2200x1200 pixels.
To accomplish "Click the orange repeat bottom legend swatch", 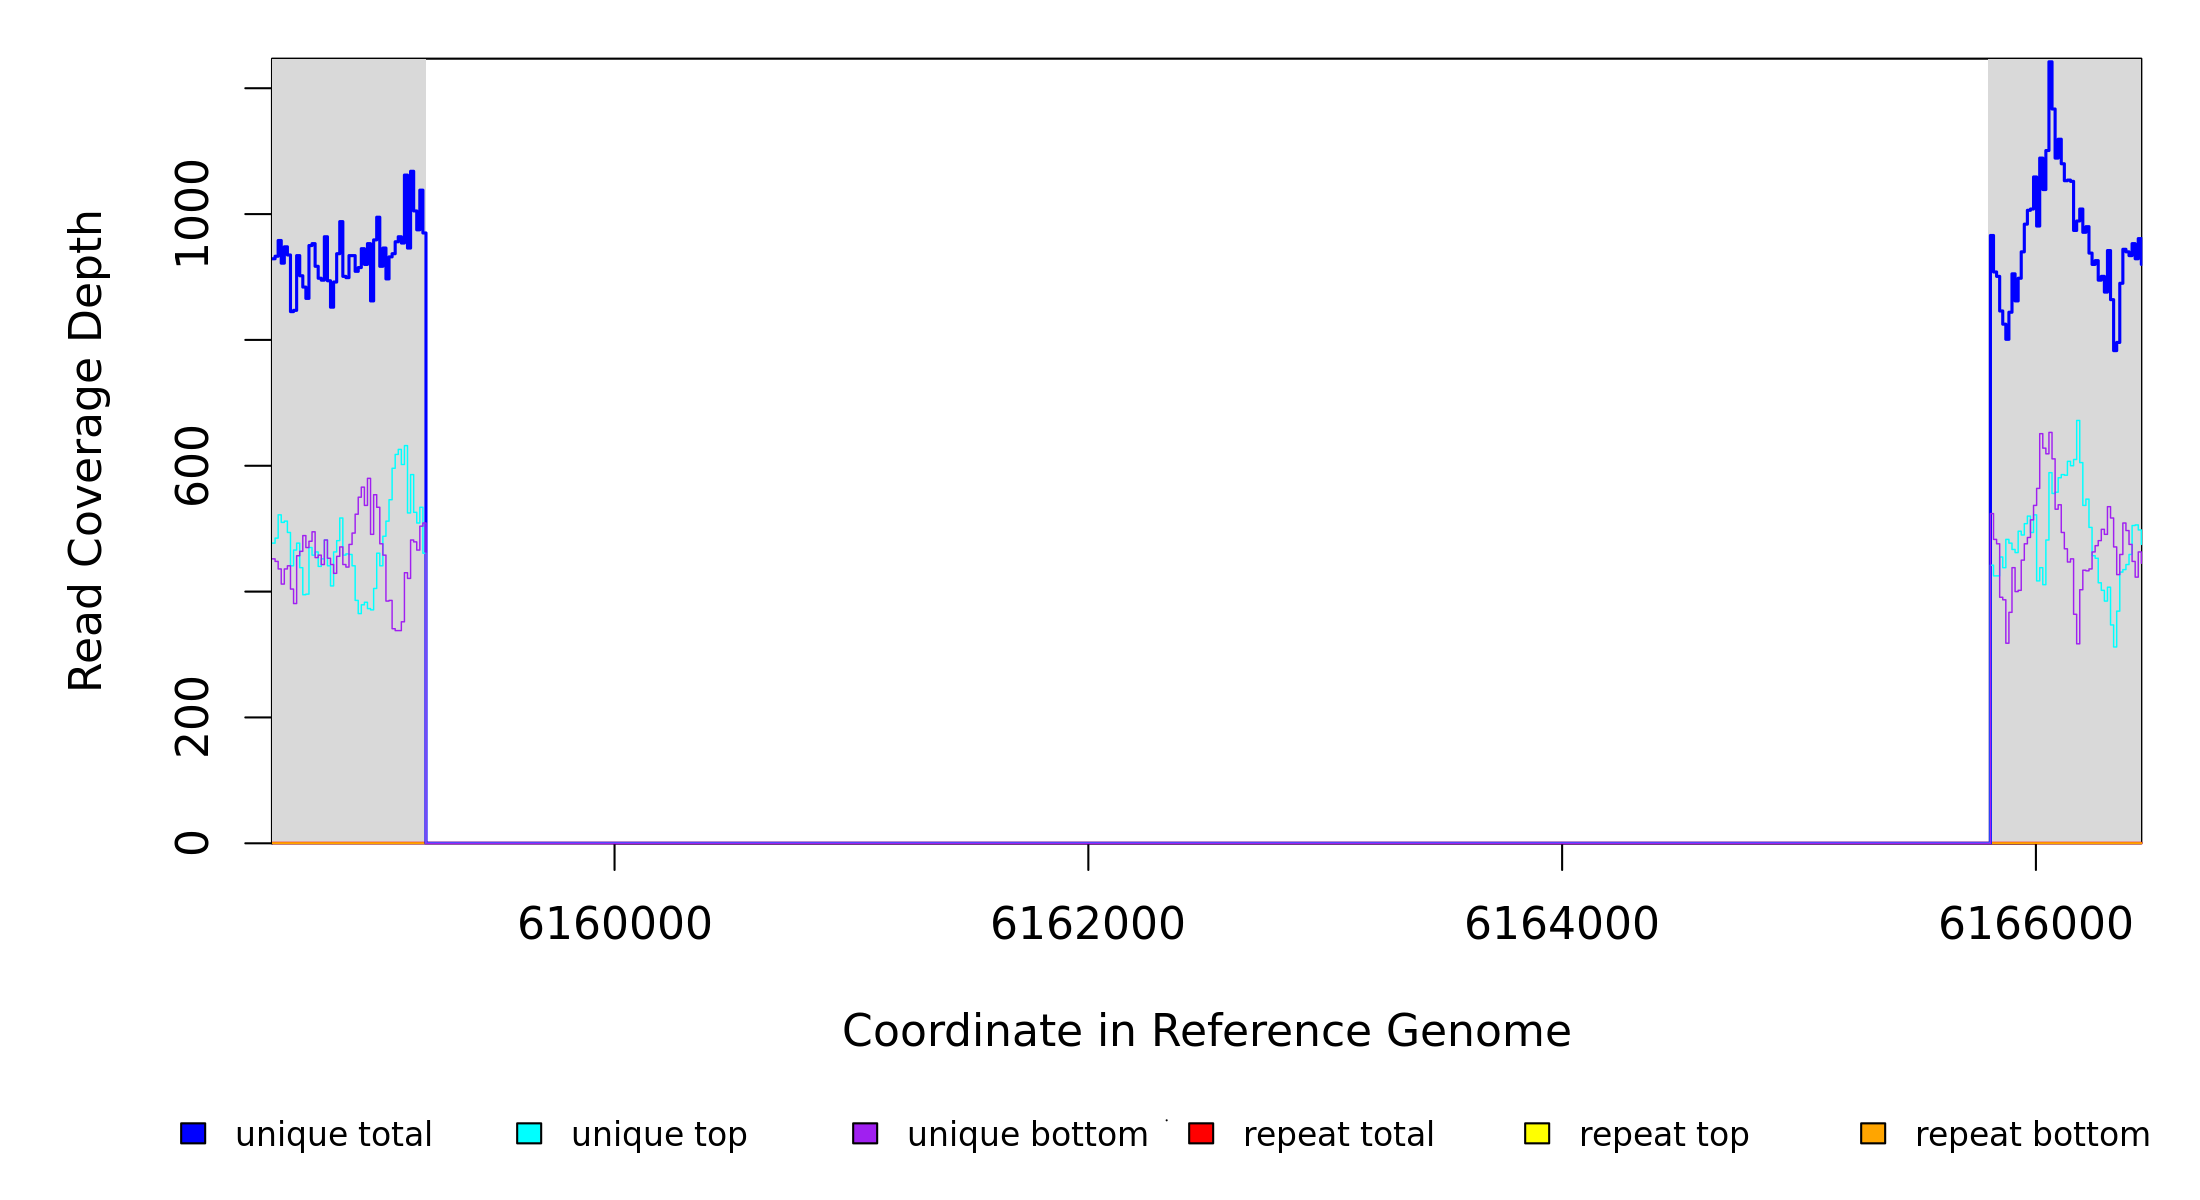I will (1873, 1133).
